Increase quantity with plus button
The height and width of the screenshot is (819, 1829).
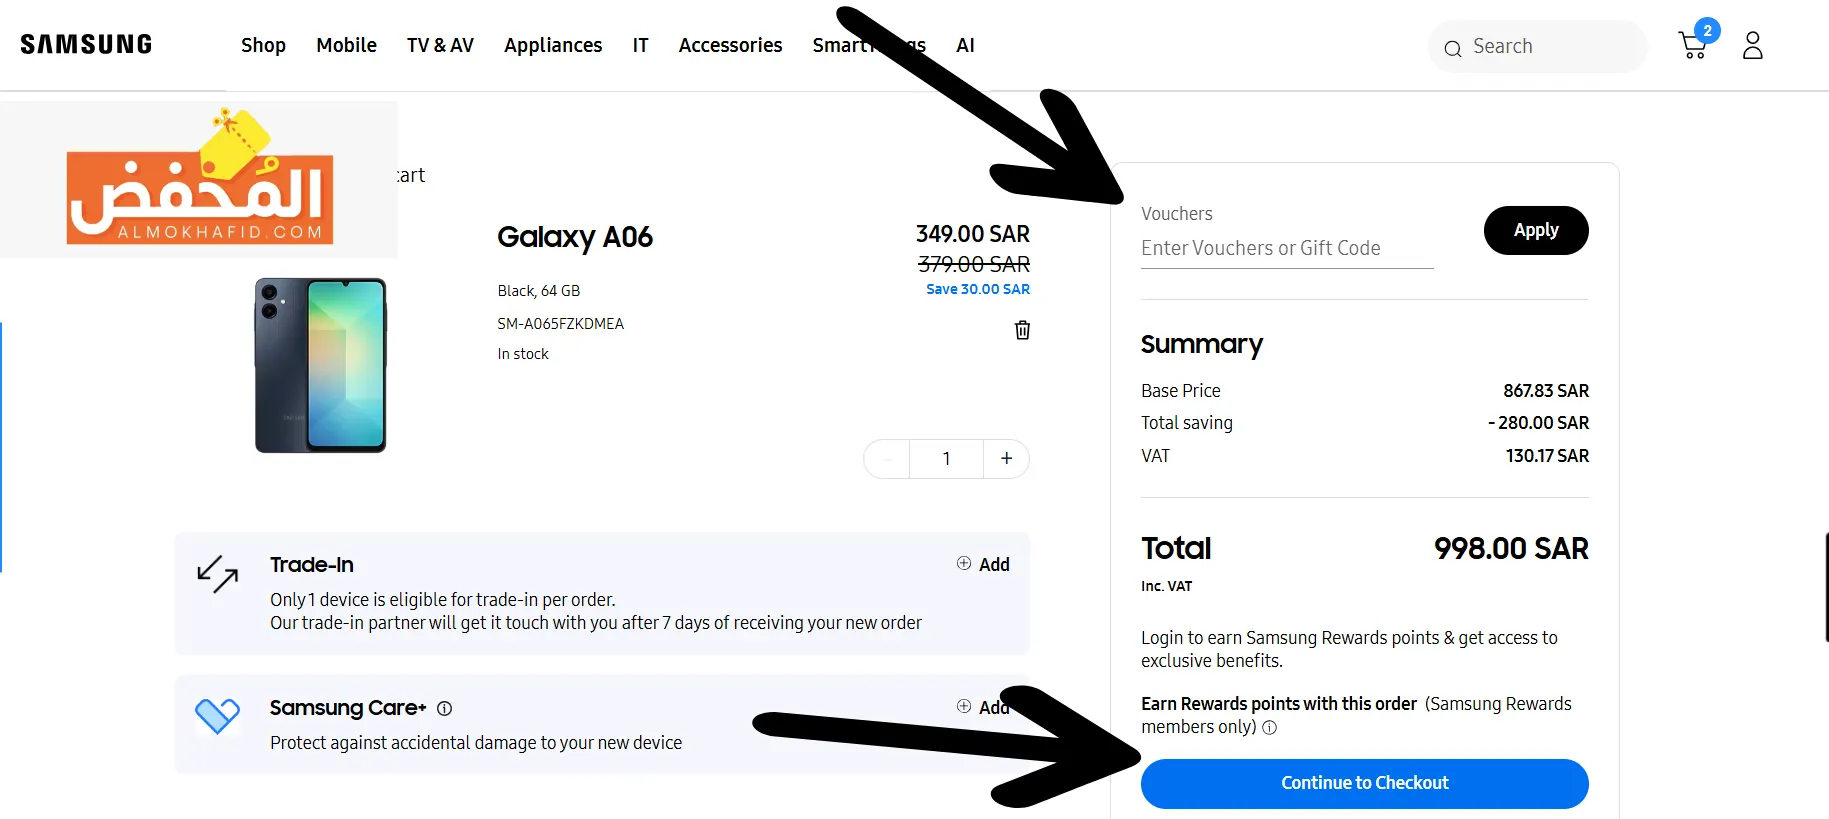pyautogui.click(x=1006, y=458)
